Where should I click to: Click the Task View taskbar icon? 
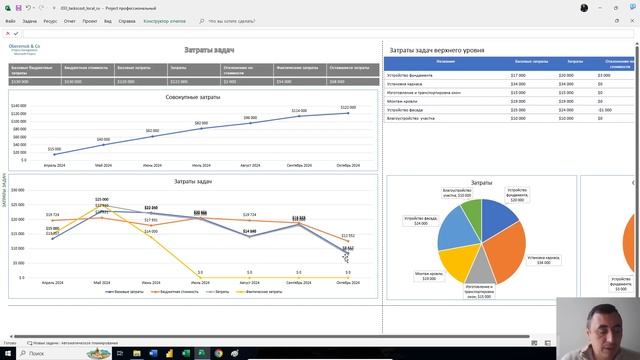click(x=120, y=353)
